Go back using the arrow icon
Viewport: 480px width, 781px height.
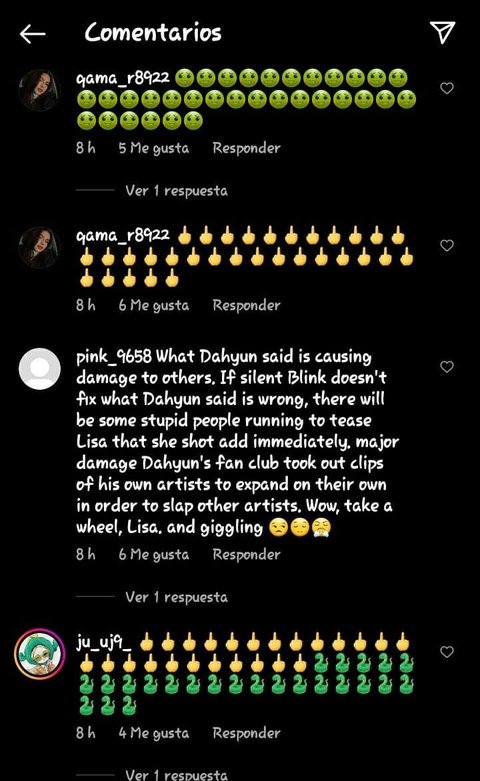tap(32, 34)
